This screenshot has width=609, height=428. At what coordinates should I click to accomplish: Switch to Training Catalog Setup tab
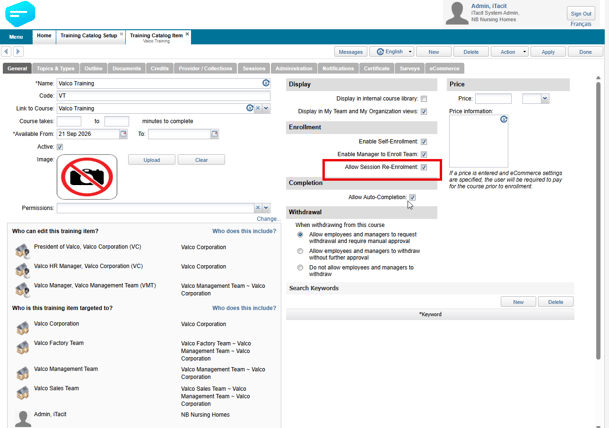pos(89,36)
